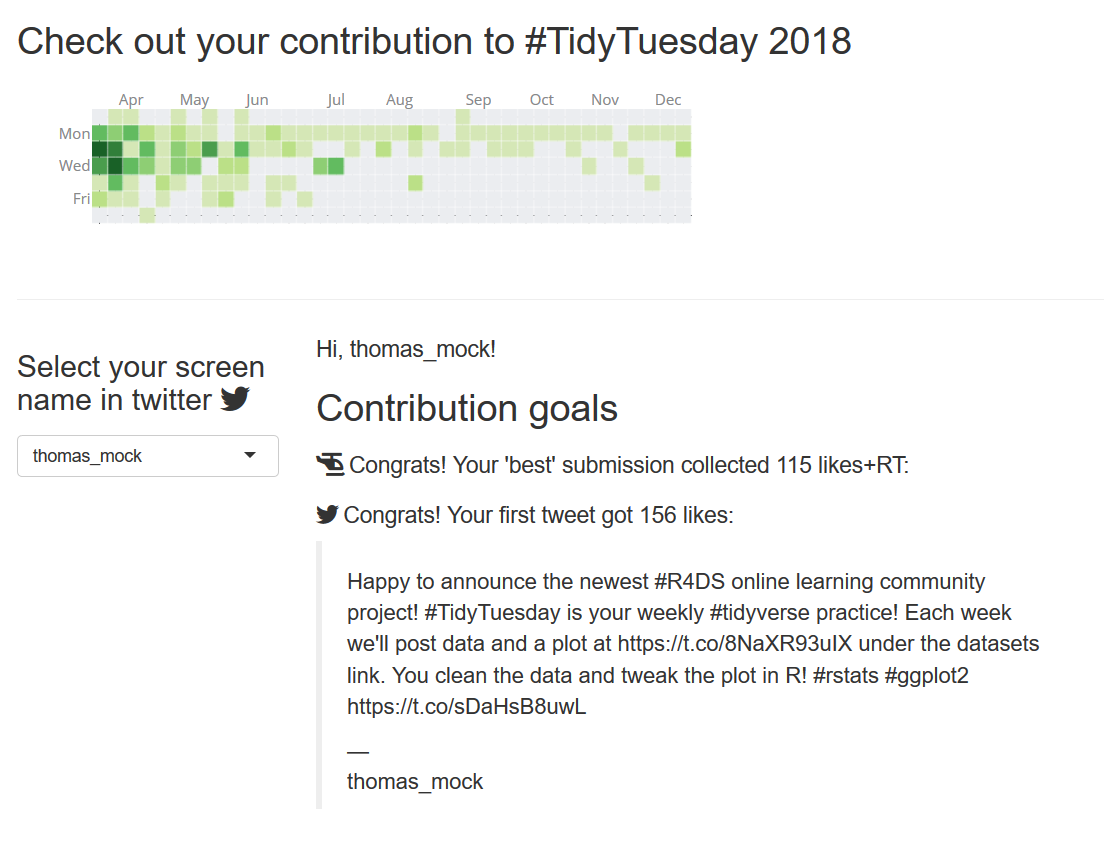The image size is (1104, 848).
Task: Click the #ggplot2 hashtag in the tweet
Action: point(927,675)
